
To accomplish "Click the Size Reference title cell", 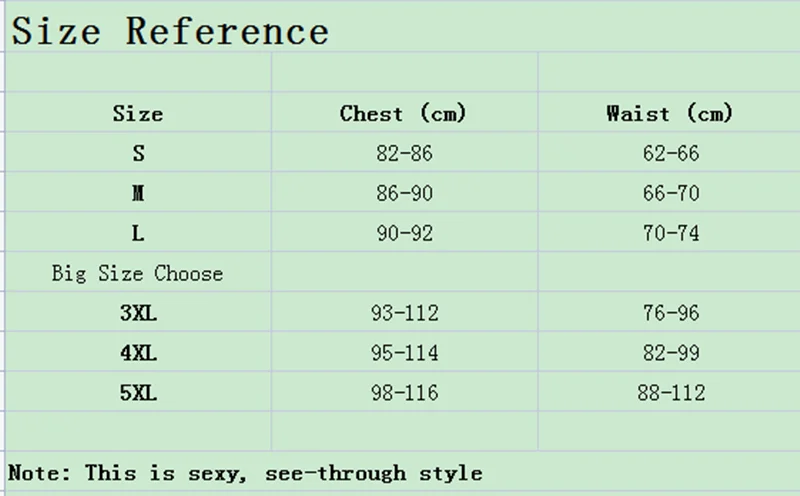I will point(170,31).
